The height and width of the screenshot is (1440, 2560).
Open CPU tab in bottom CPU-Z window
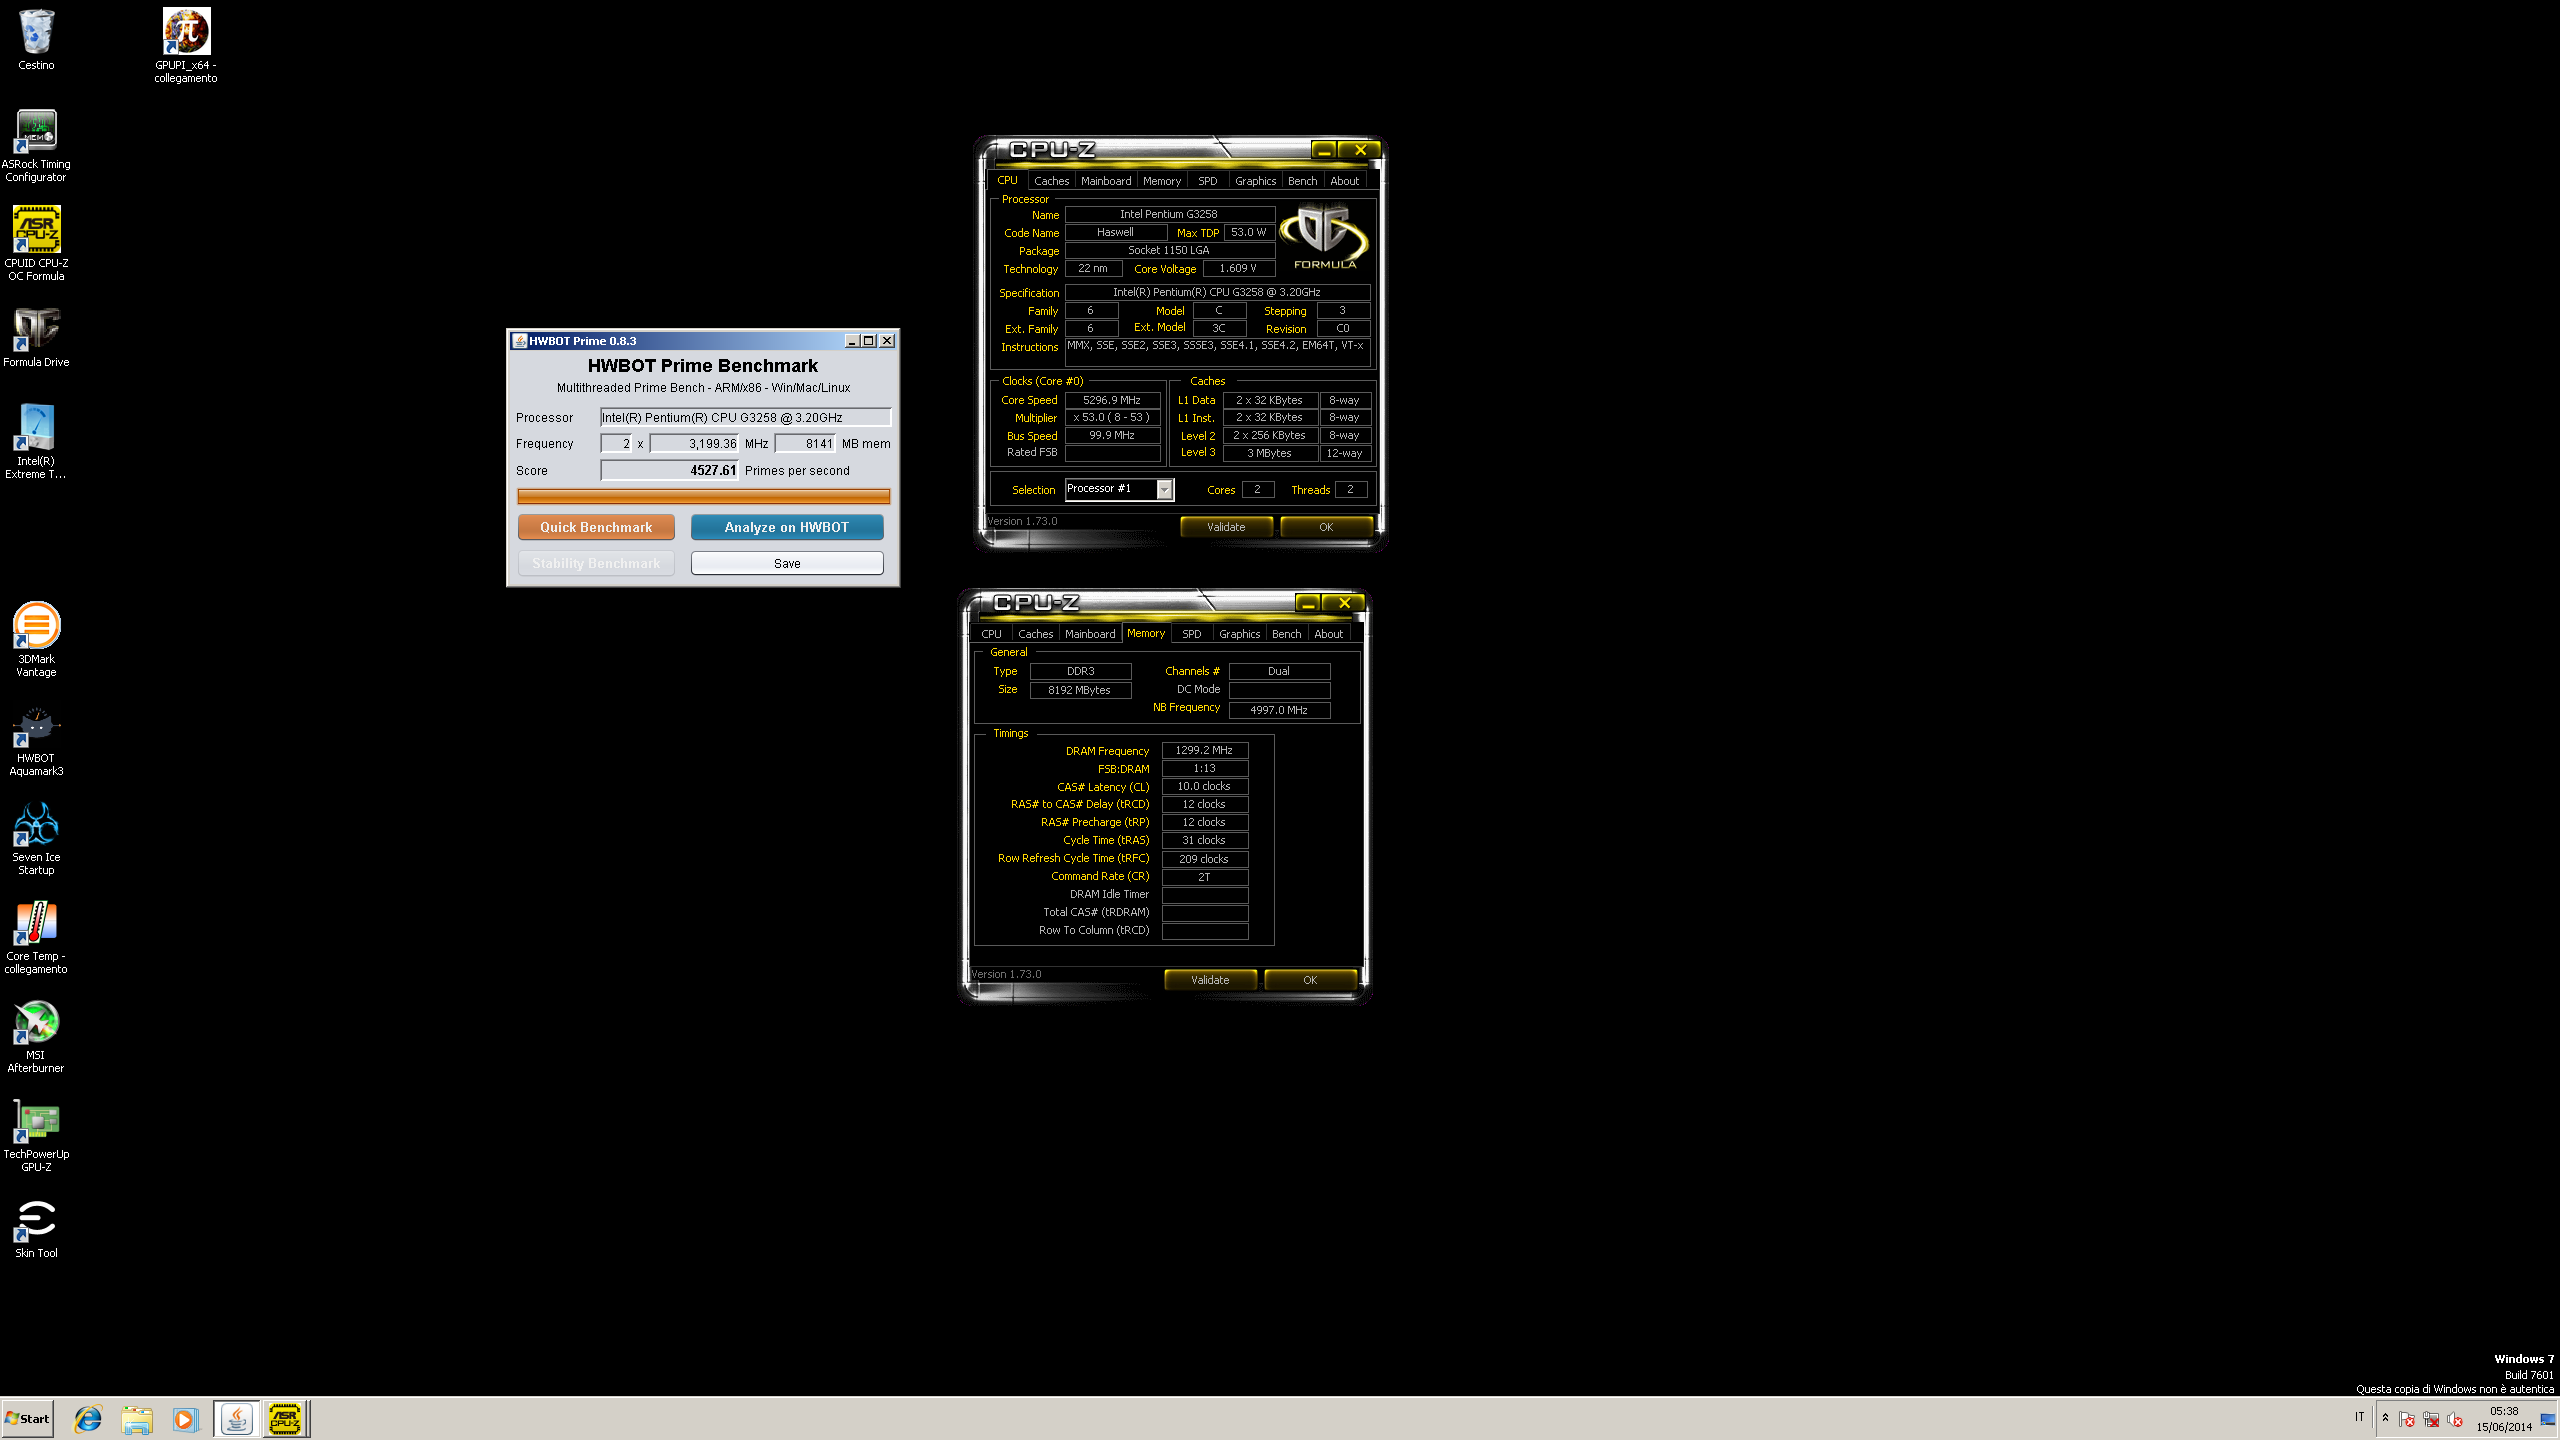click(x=991, y=634)
